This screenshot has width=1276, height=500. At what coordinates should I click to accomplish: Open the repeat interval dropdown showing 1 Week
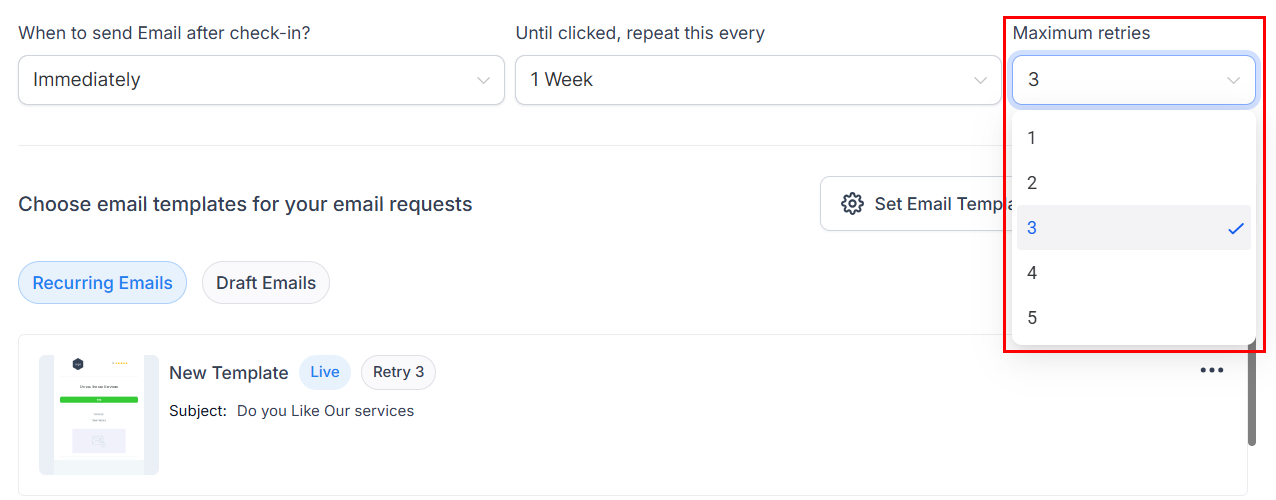(x=758, y=80)
